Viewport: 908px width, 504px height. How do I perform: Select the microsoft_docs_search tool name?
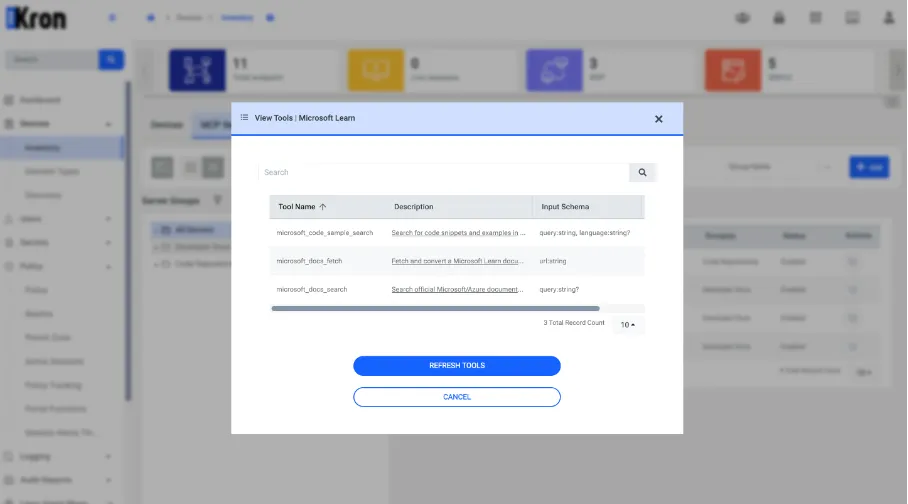click(312, 290)
